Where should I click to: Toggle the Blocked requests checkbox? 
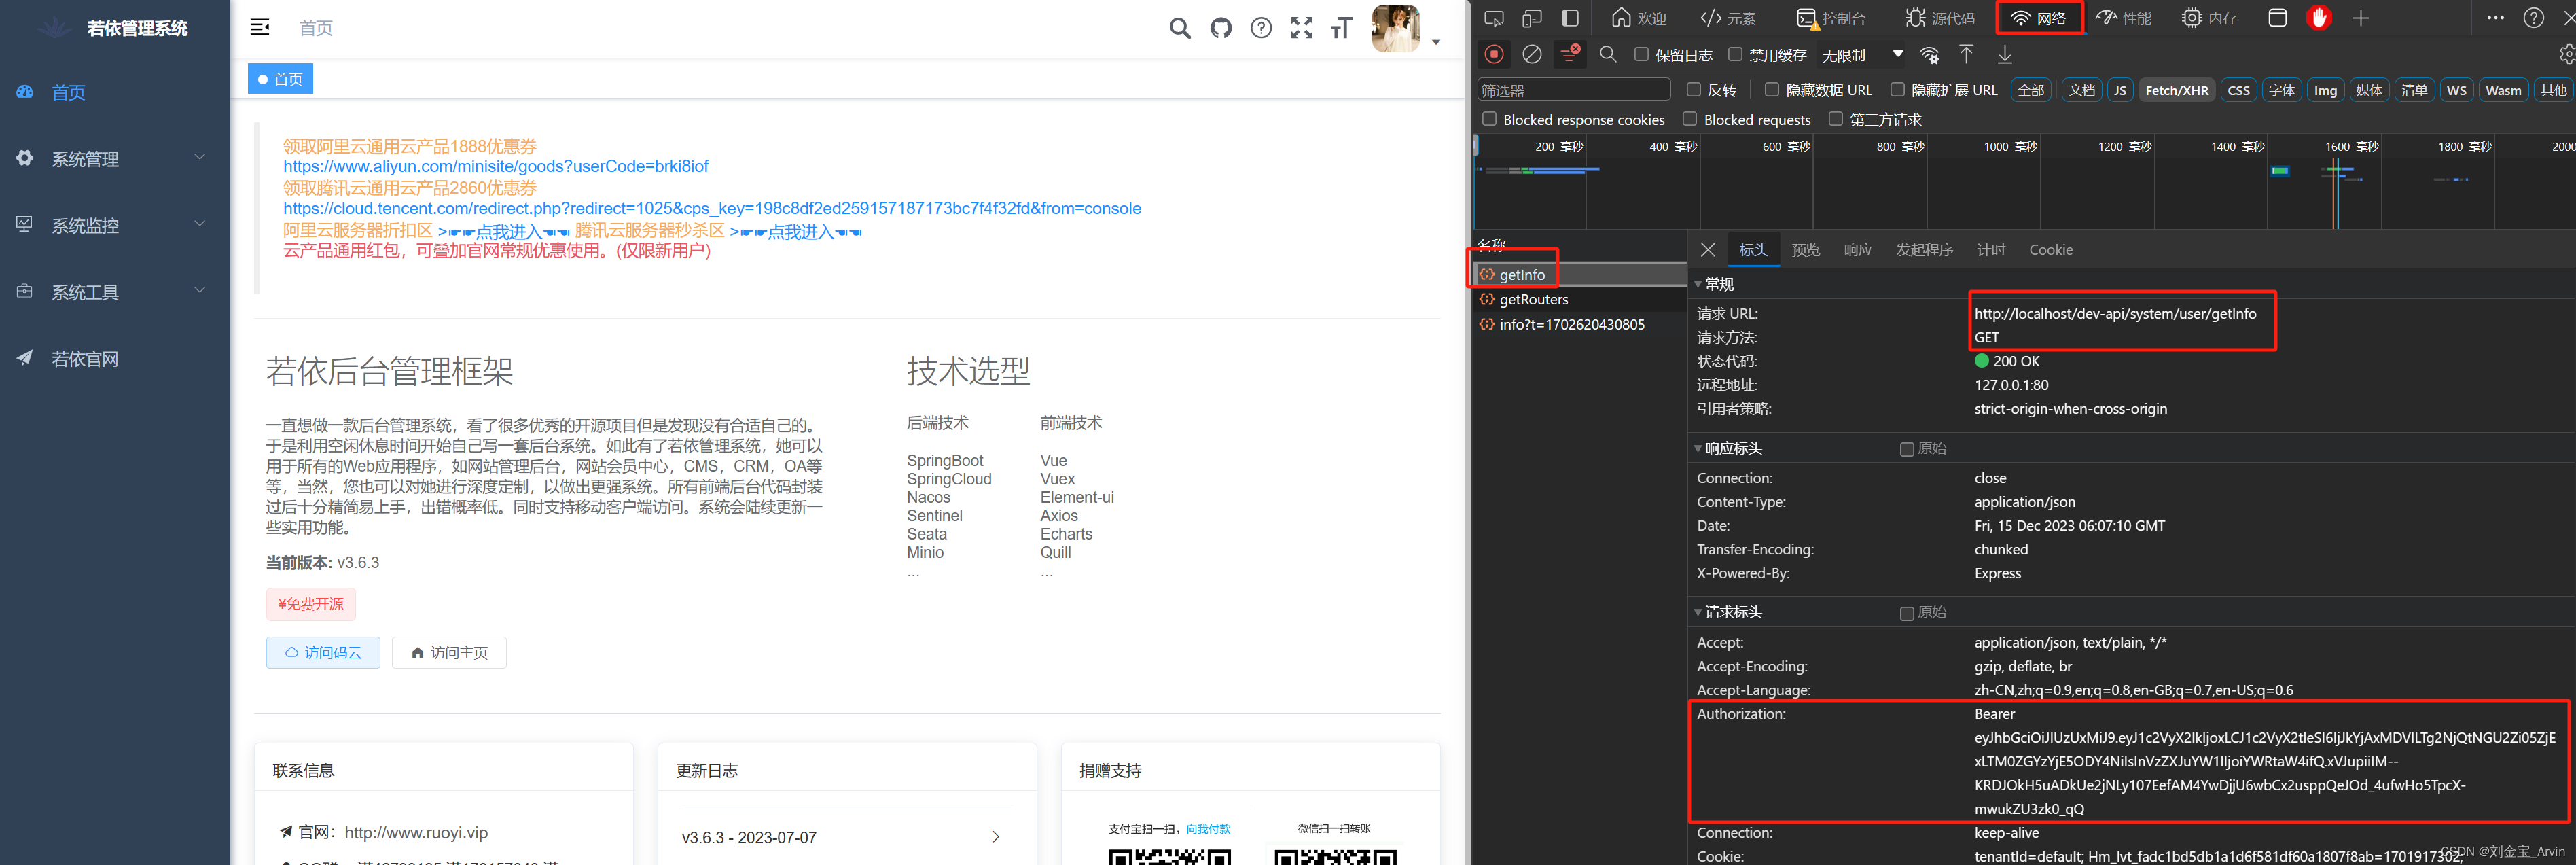[1690, 119]
